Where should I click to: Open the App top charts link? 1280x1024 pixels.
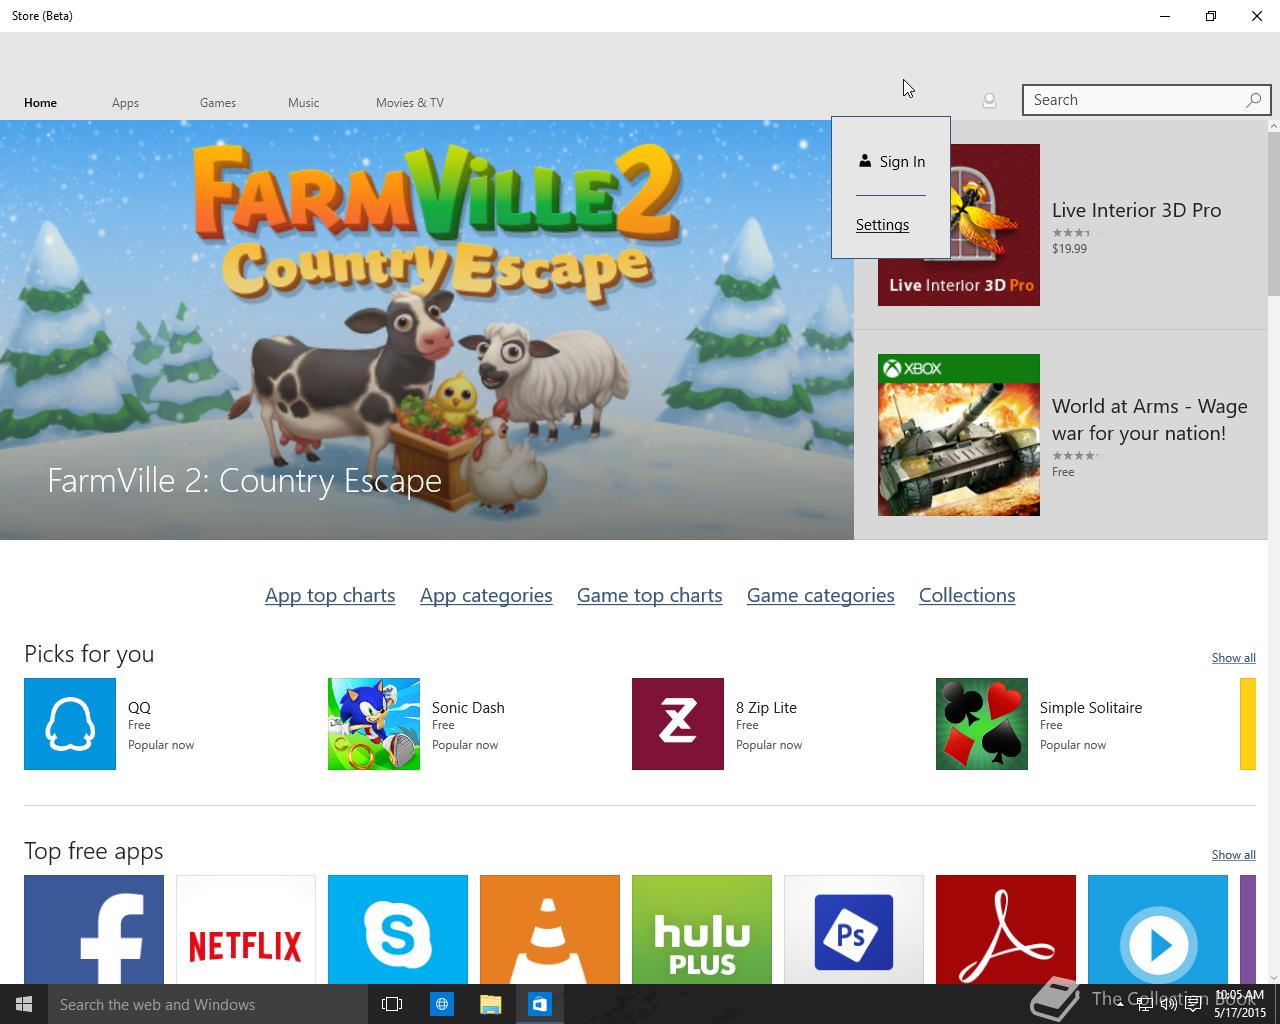[330, 595]
